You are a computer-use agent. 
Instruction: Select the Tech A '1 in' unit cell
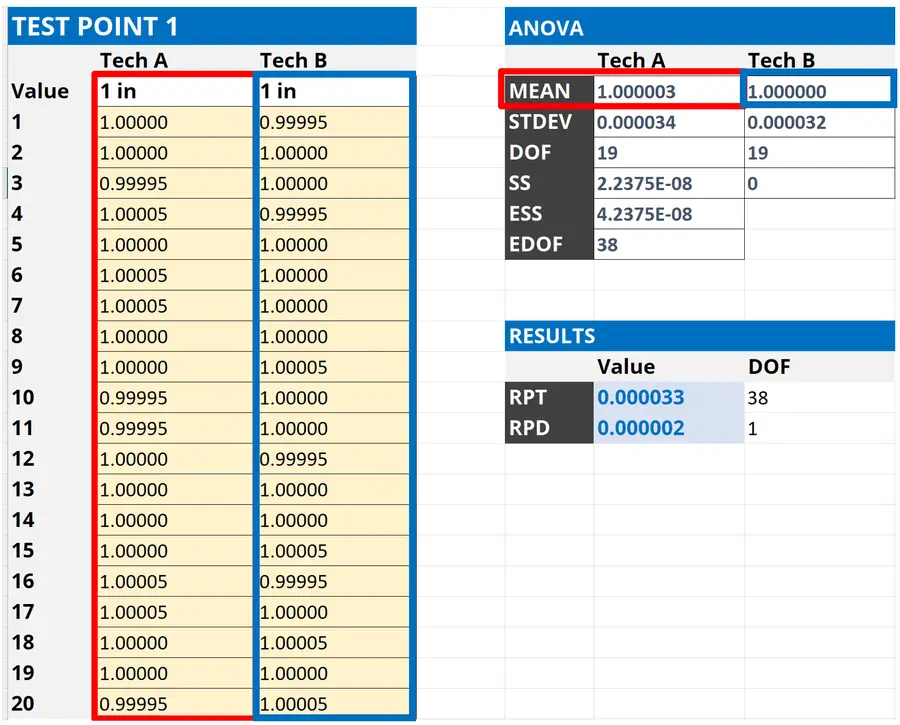pyautogui.click(x=174, y=91)
